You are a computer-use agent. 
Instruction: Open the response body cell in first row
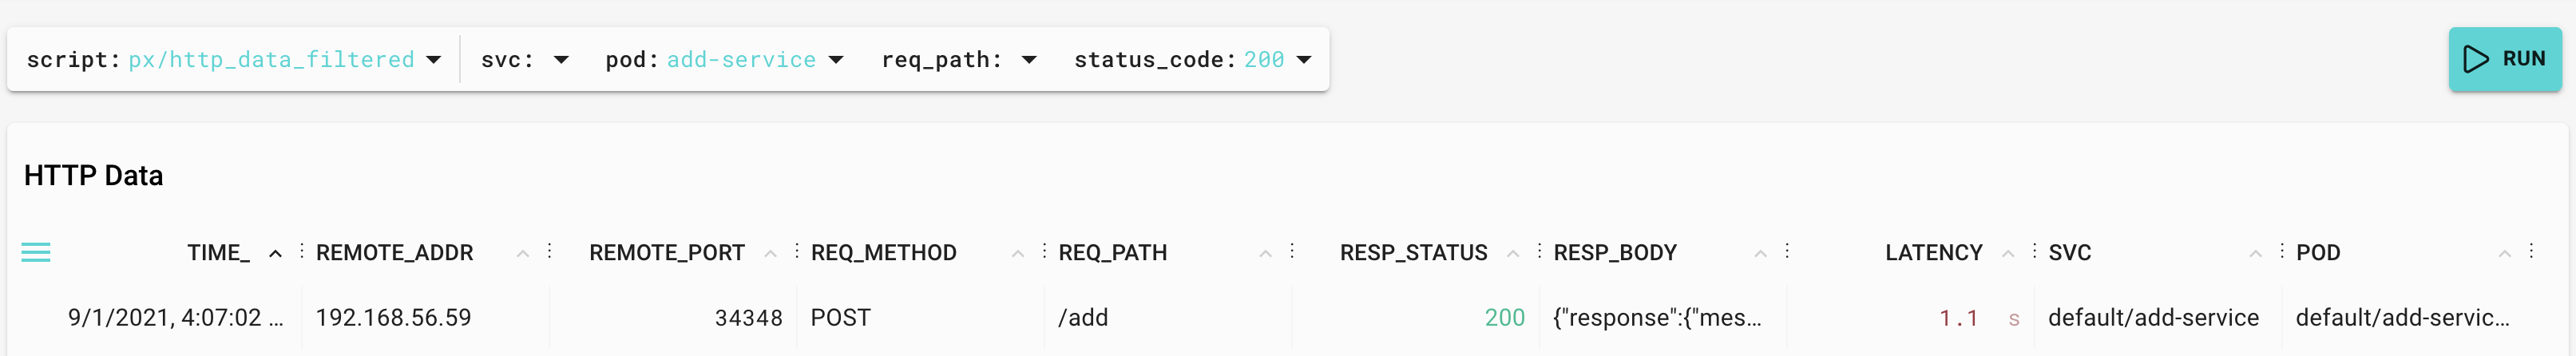pos(1656,318)
